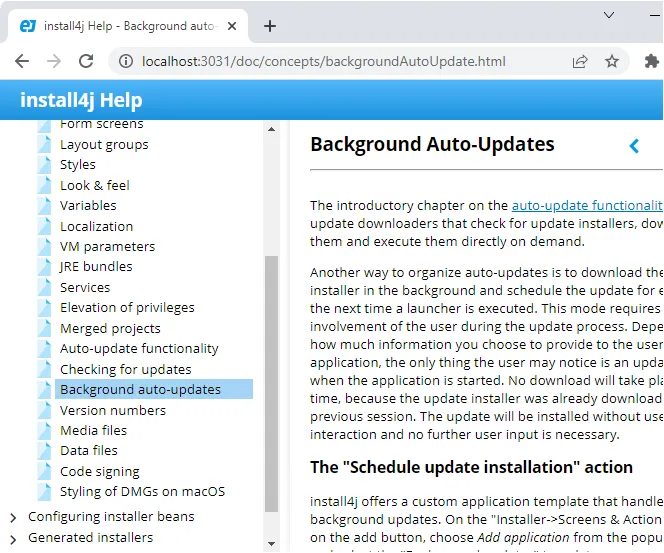Click the page icon beside Version numbers
Screen dimensions: 664x553
[44, 410]
